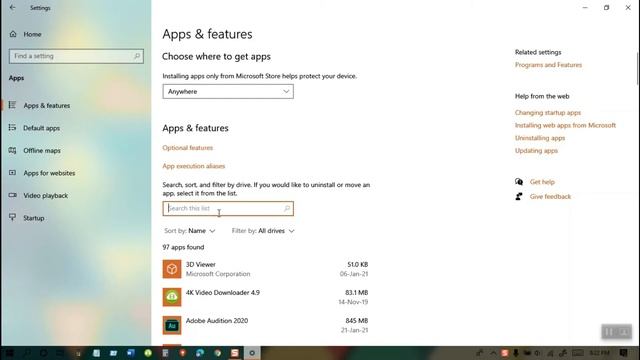
Task: Select 4K Video Downloader 4.9 icon
Action: click(172, 297)
